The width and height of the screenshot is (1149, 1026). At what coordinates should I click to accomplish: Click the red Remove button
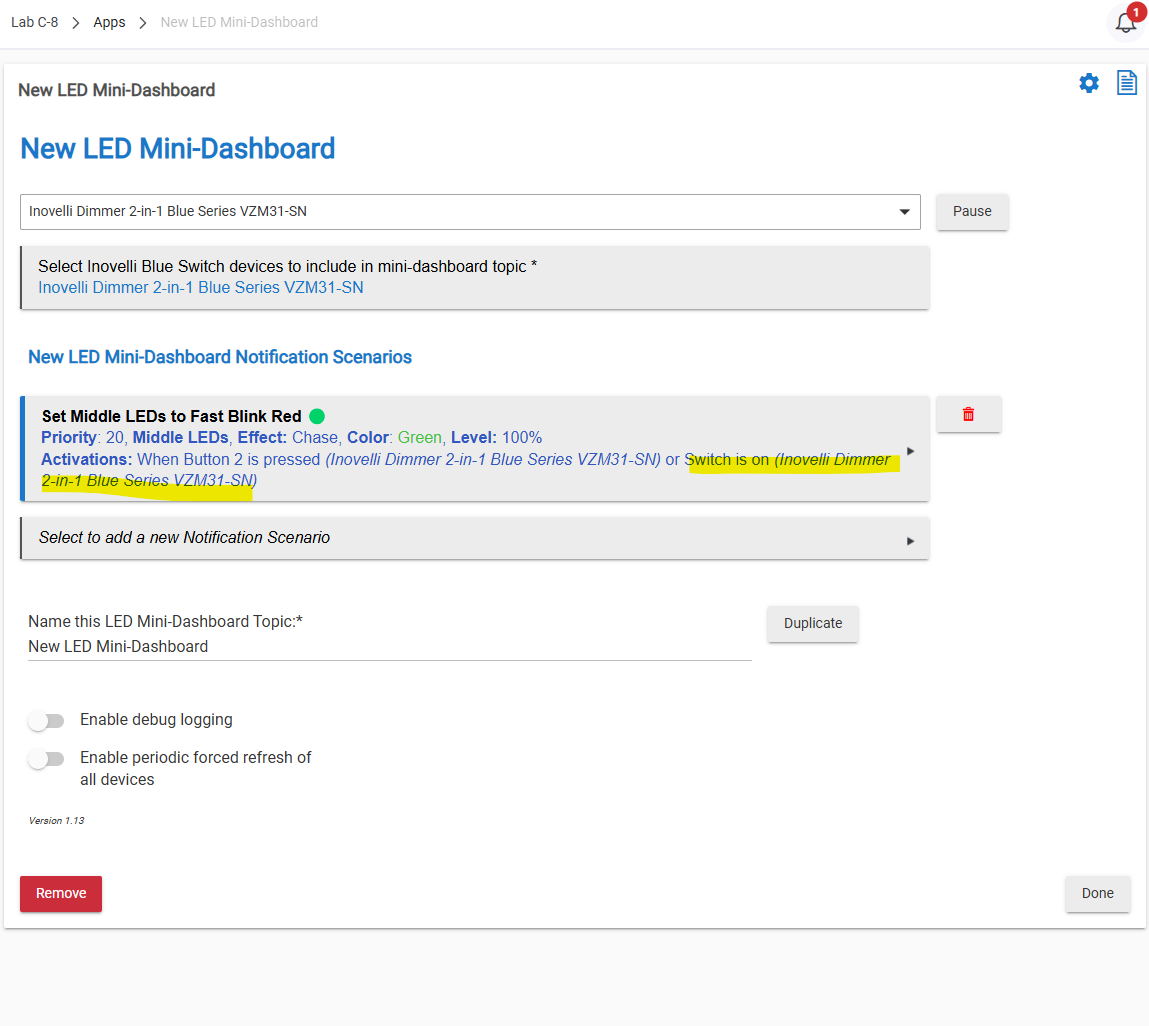tap(61, 893)
